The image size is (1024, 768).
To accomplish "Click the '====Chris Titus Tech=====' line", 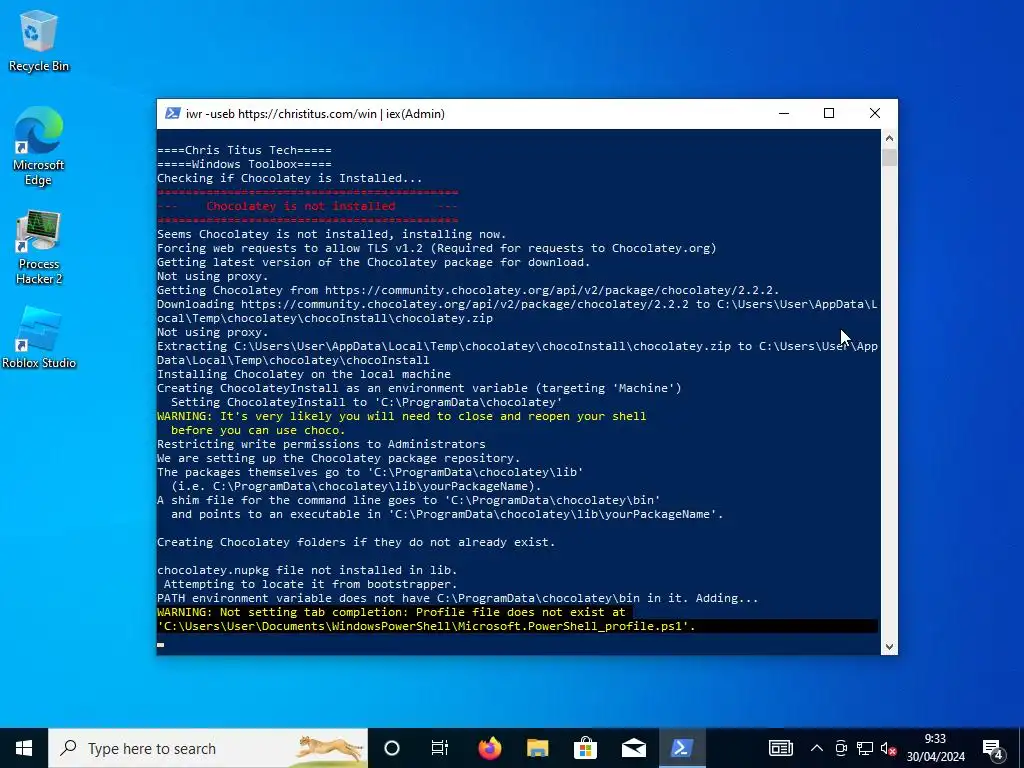I will point(244,150).
